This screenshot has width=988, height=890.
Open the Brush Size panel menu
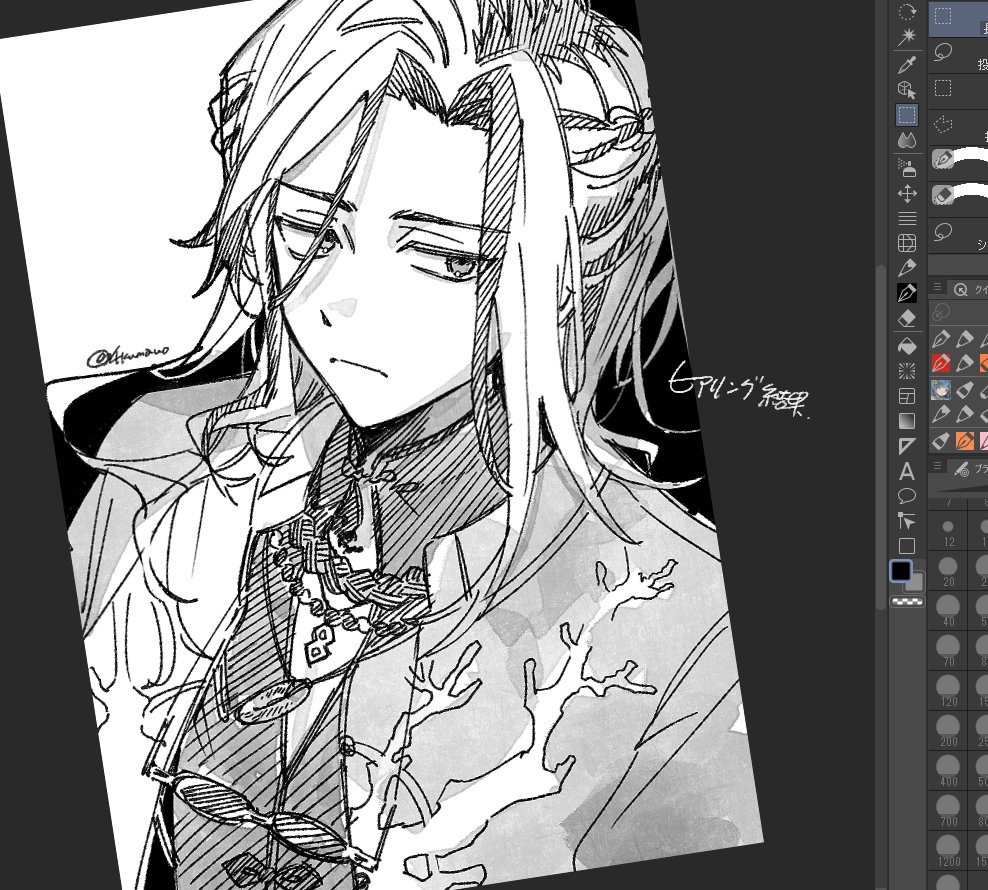[x=938, y=467]
